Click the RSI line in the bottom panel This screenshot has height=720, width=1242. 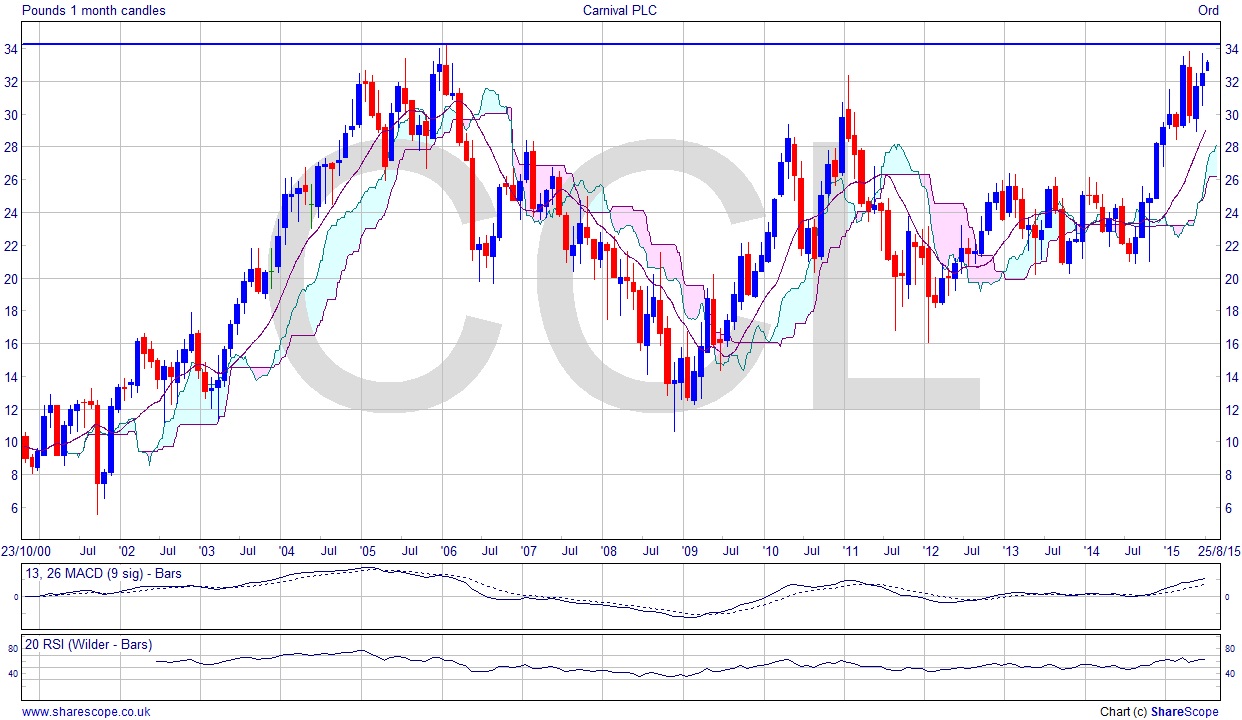click(600, 668)
